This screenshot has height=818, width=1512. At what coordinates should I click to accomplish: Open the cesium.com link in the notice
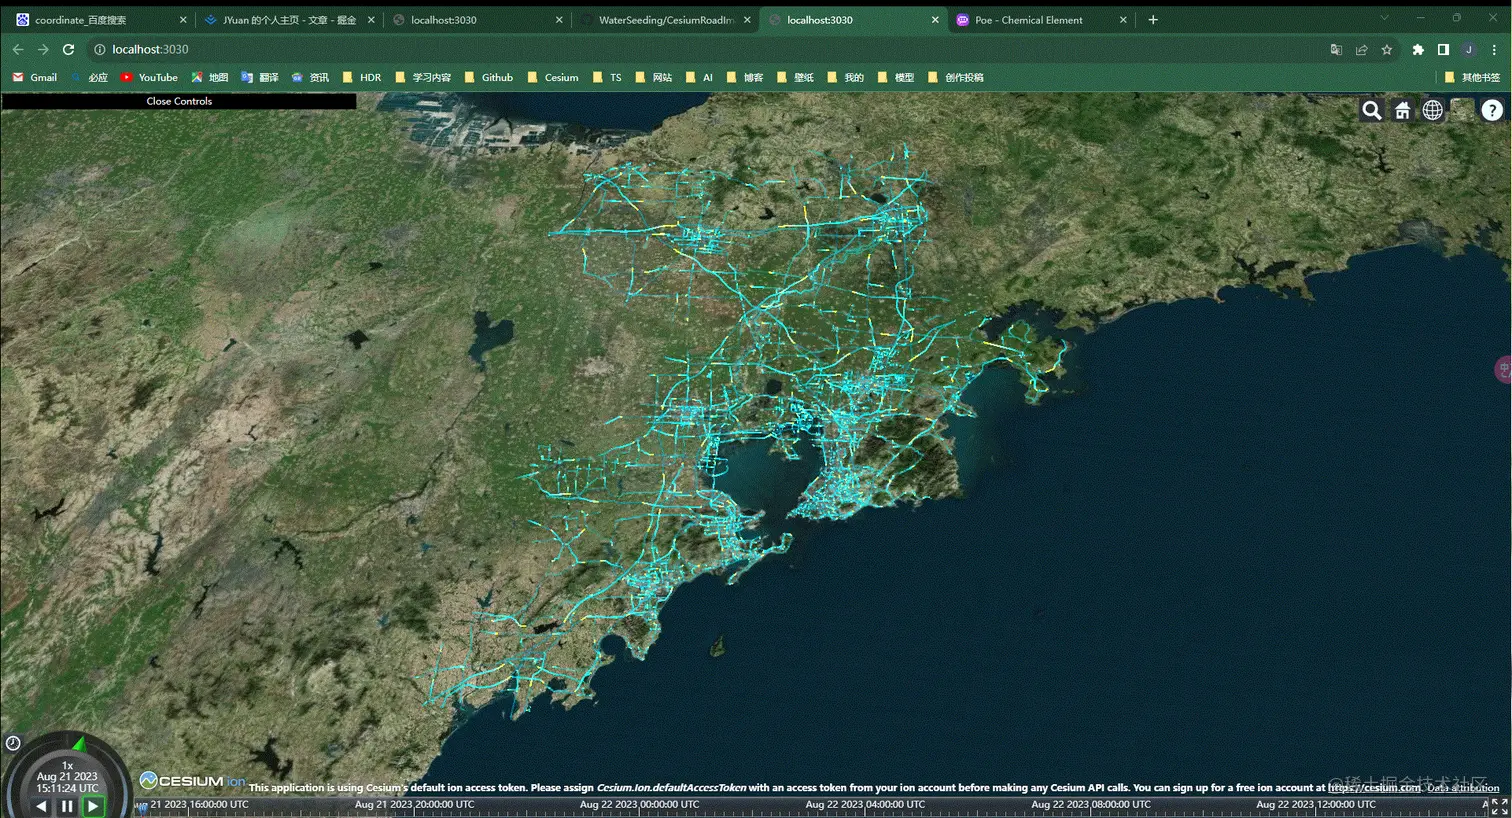(1374, 788)
